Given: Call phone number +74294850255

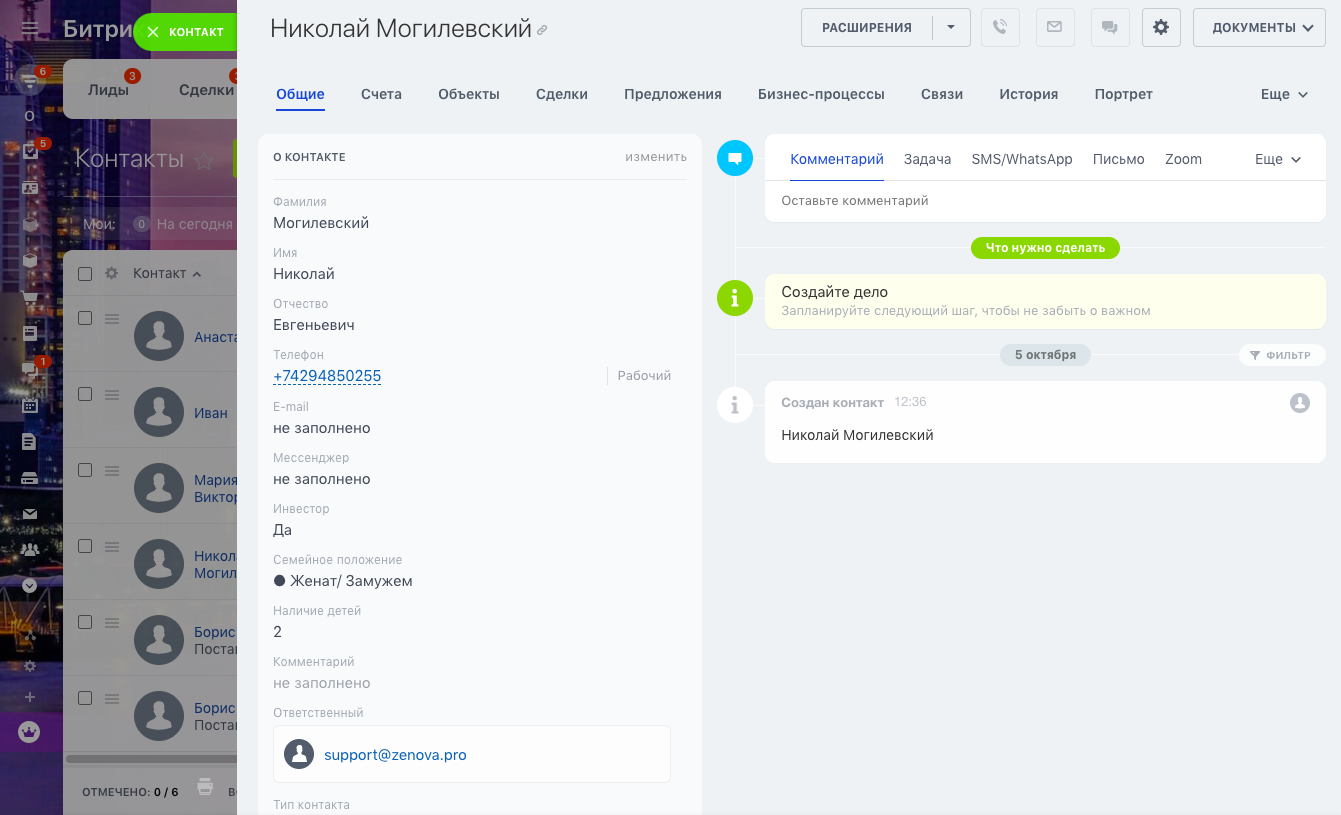Looking at the screenshot, I should point(327,376).
